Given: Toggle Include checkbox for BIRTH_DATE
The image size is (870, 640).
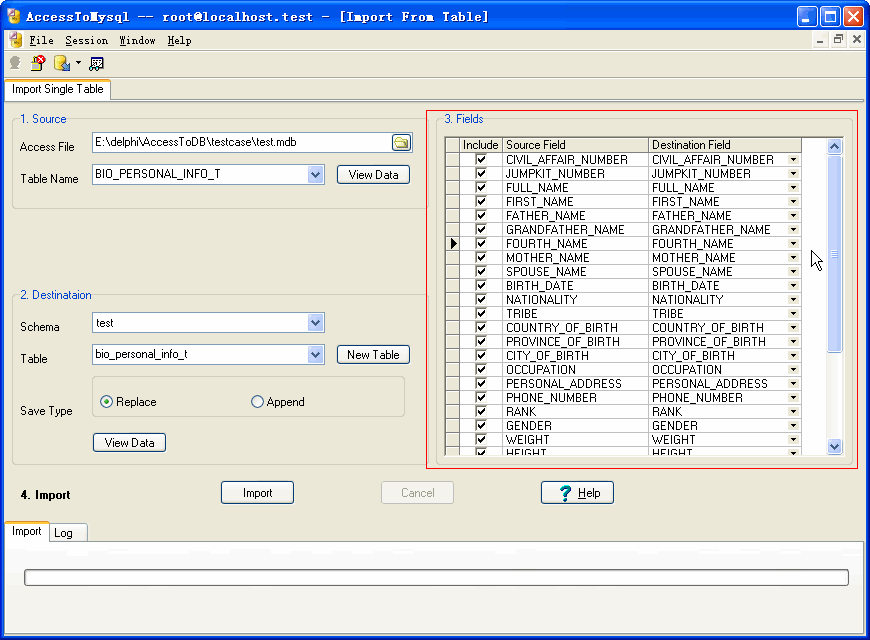Looking at the screenshot, I should click(481, 285).
